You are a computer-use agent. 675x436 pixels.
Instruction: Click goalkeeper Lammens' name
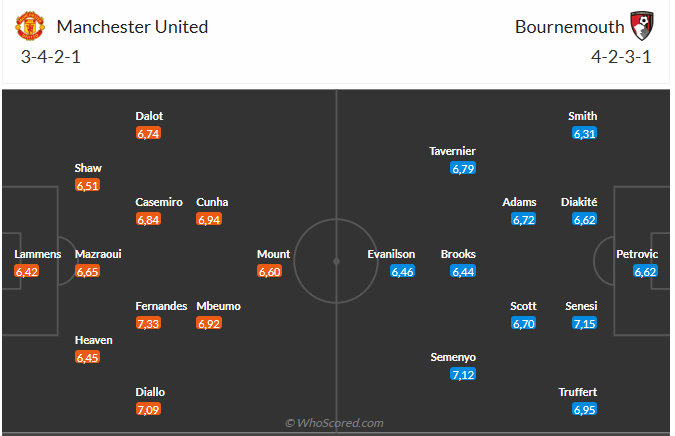[x=38, y=254]
